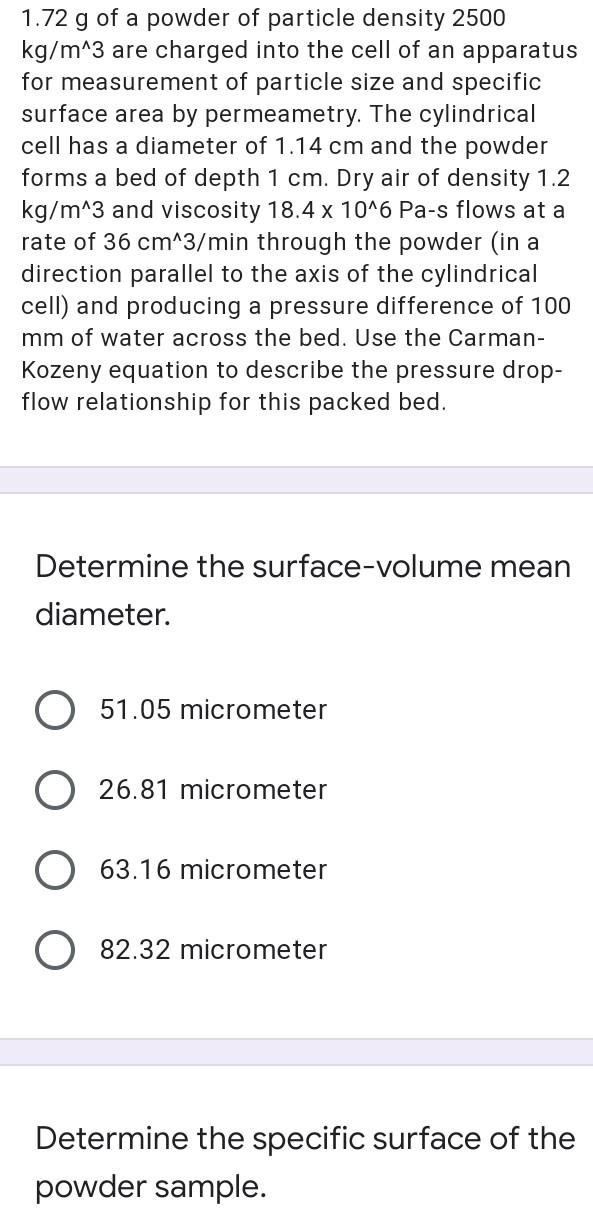
Task: Choose the 63.16 micrometer radio button
Action: [55, 870]
